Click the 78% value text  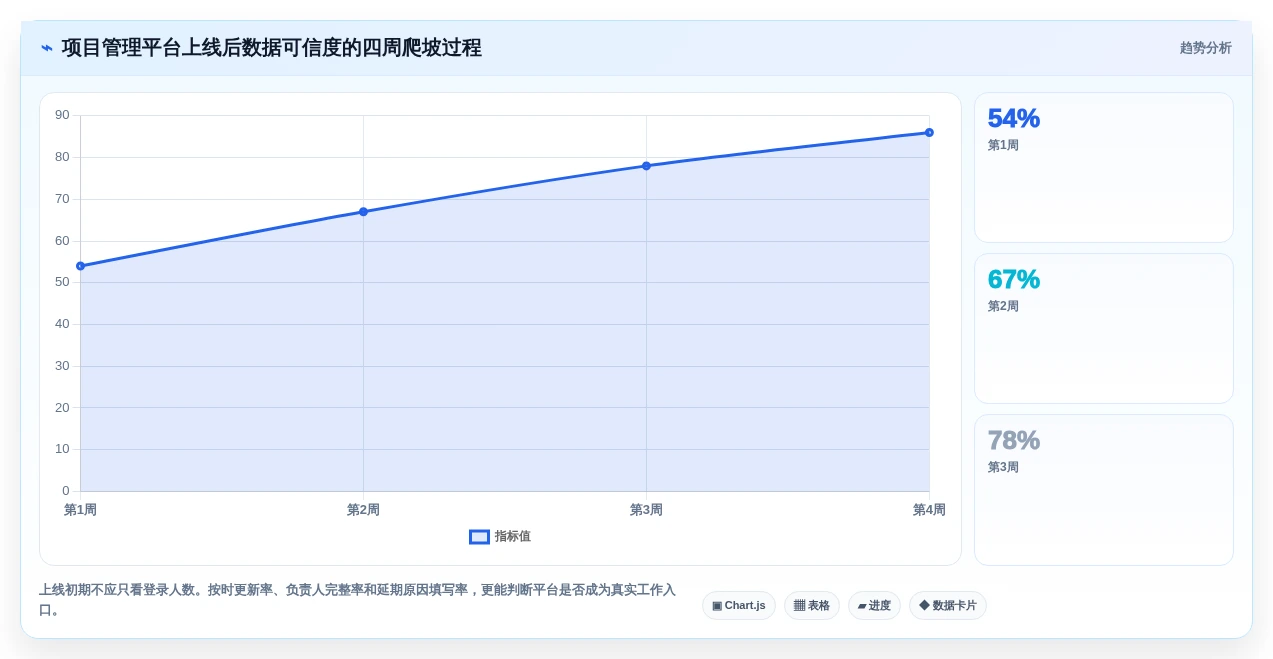coord(1013,440)
